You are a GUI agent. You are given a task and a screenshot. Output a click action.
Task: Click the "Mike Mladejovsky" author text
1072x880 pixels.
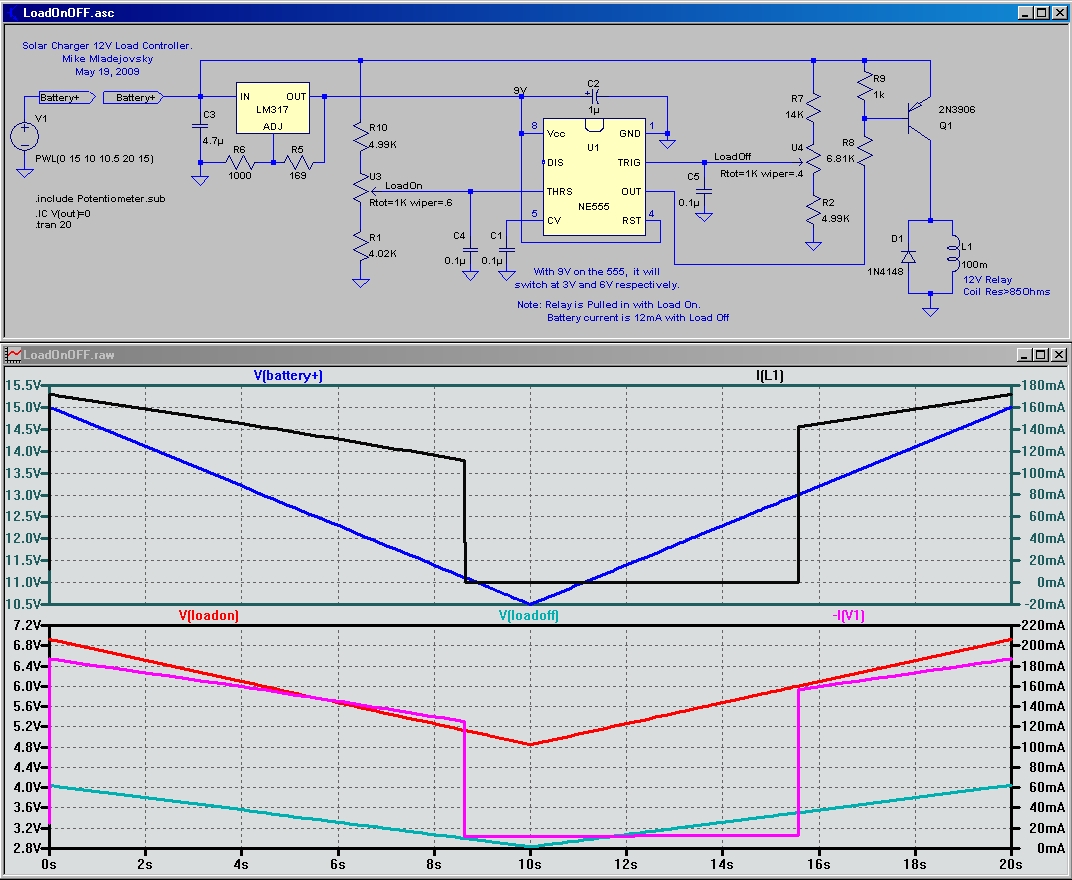point(107,59)
